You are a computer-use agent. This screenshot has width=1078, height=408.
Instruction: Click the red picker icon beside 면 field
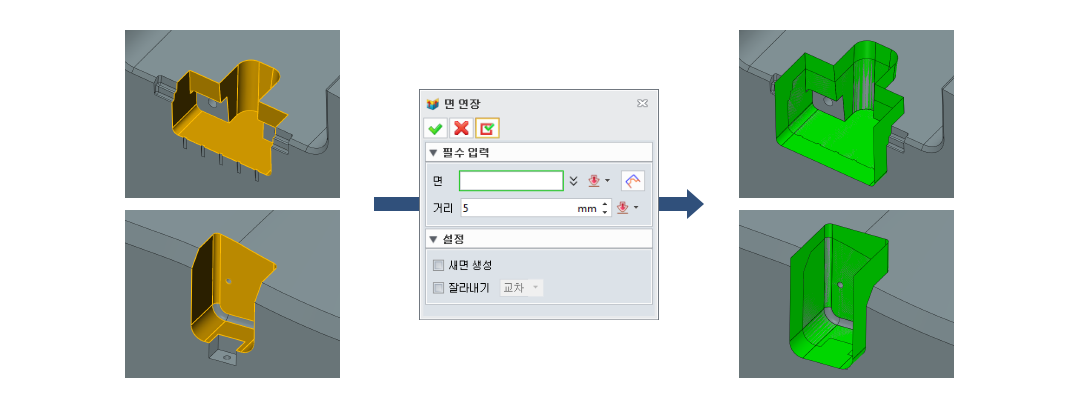(594, 180)
